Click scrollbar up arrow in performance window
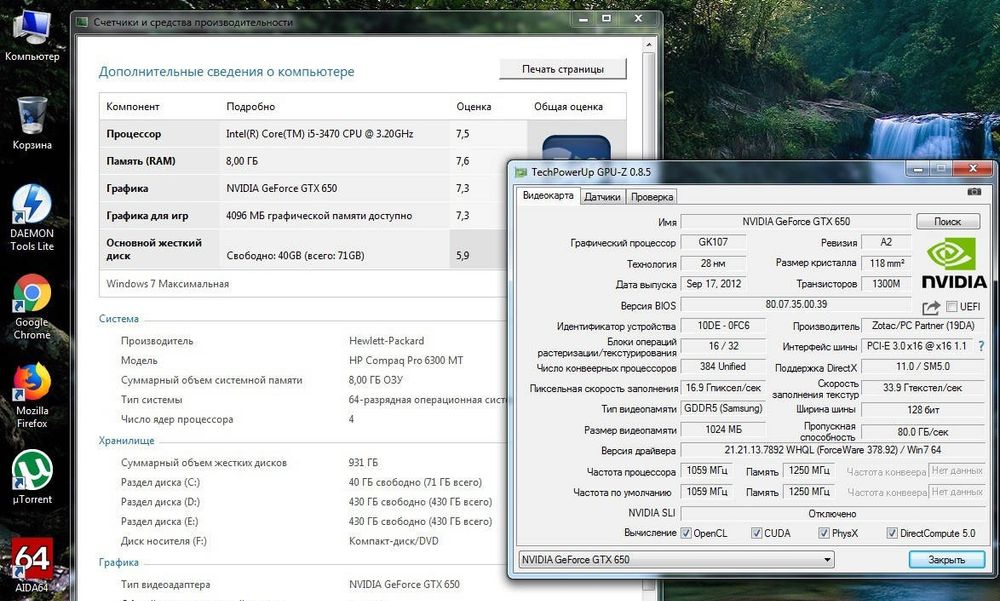Screen dimensions: 1000x601 [x=648, y=45]
